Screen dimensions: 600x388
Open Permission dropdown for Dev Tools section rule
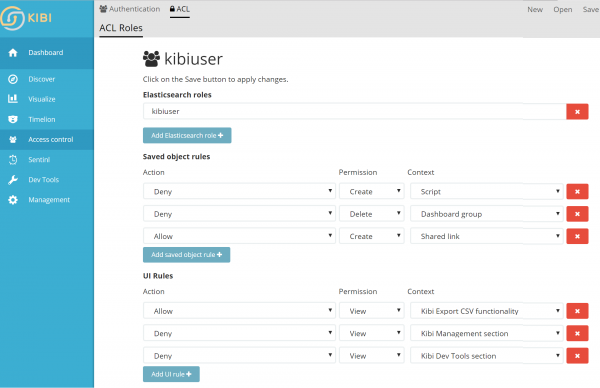pos(371,355)
